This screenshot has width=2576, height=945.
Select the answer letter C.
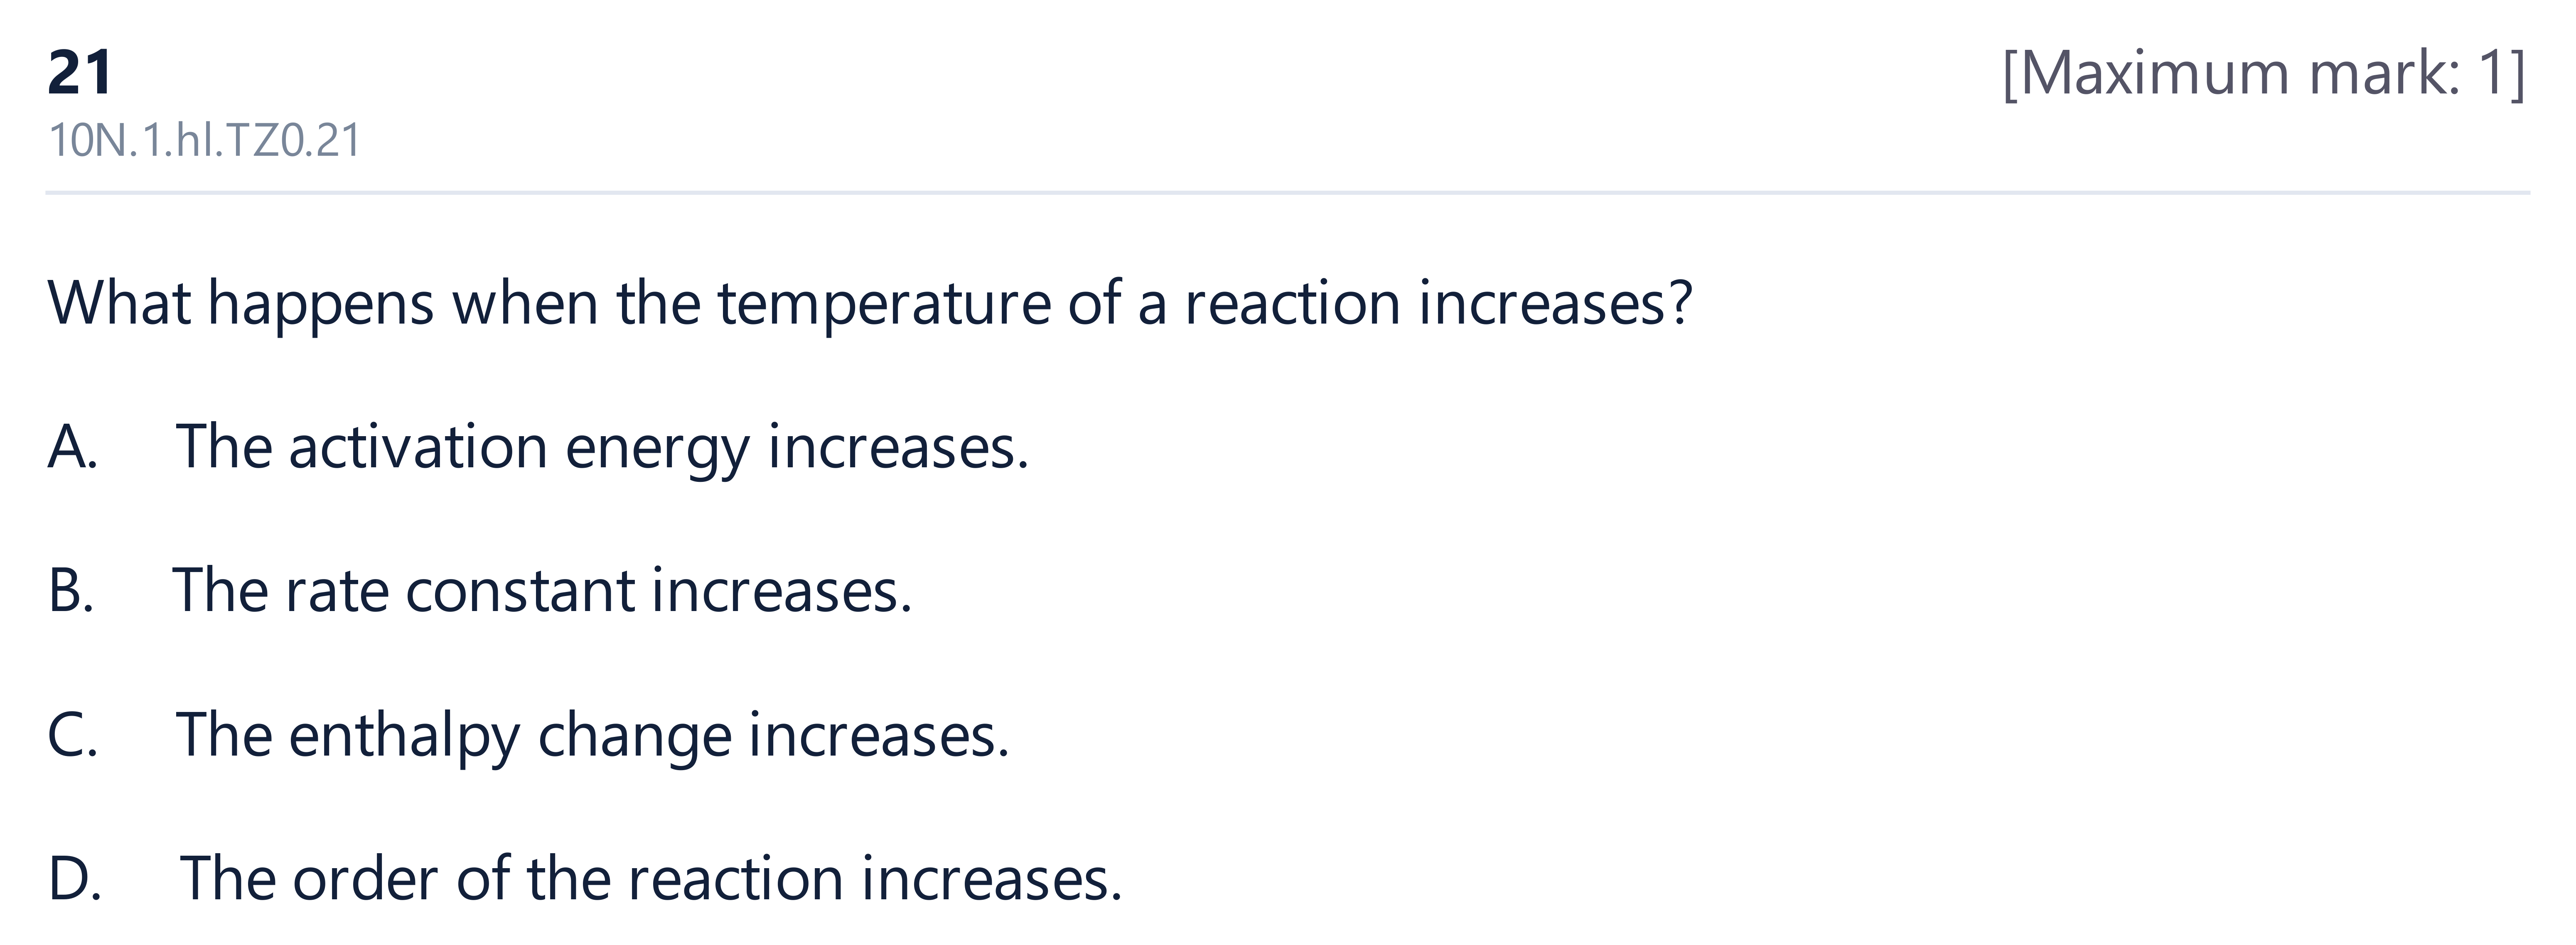[x=72, y=735]
